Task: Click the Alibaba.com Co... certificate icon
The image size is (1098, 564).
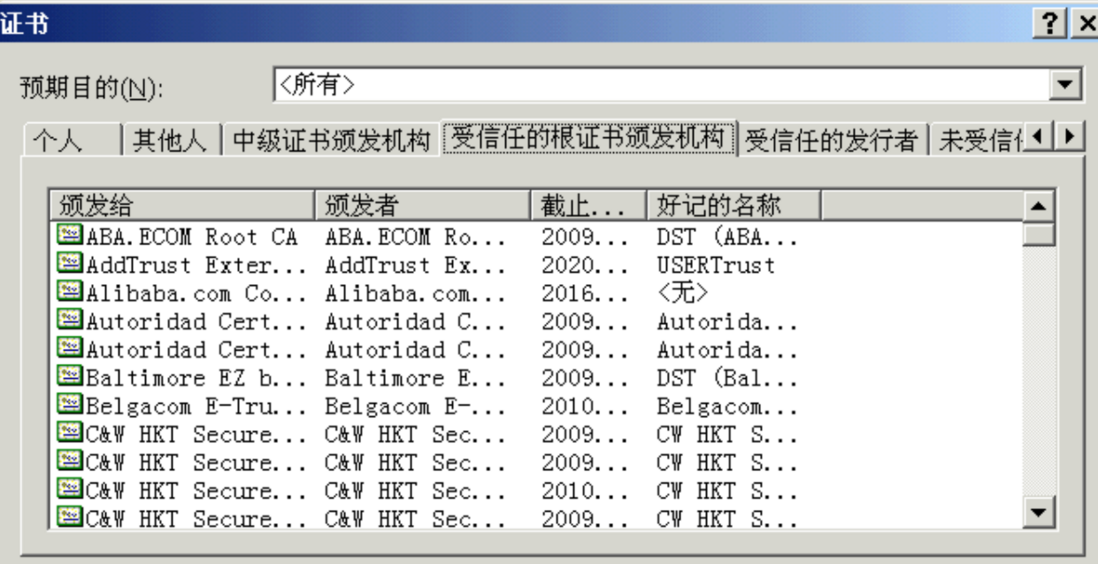Action: click(69, 291)
